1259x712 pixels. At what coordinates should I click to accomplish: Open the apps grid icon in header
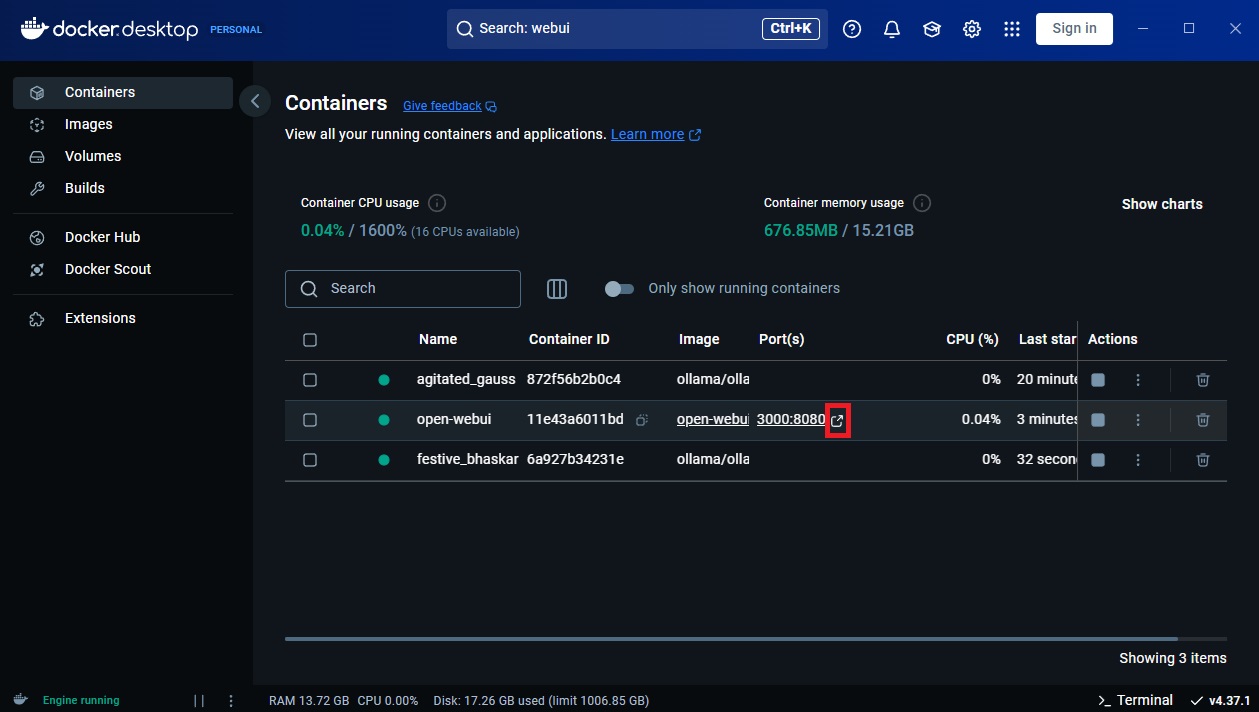[1012, 29]
